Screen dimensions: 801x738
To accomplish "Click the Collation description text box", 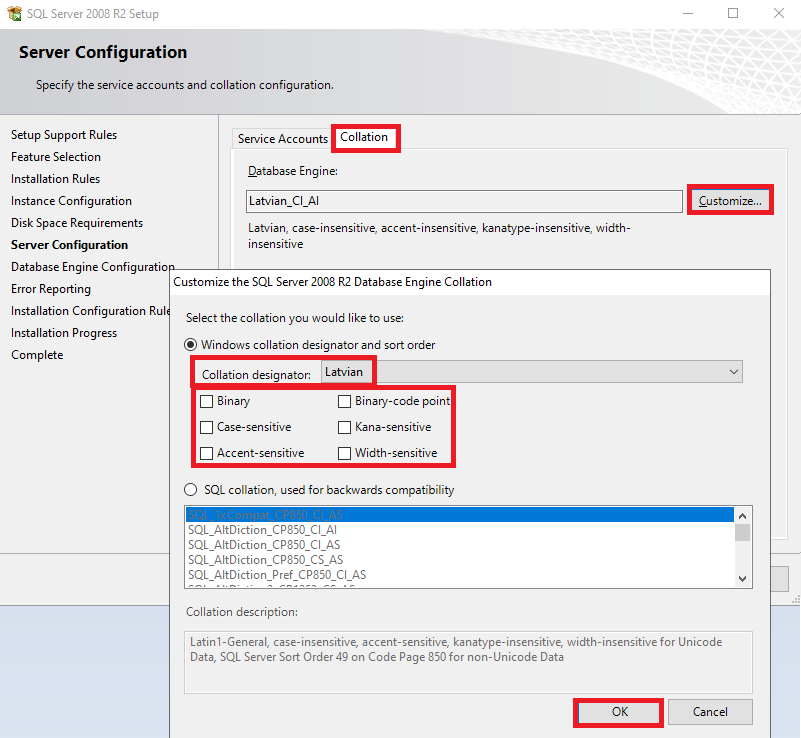I will [468, 662].
